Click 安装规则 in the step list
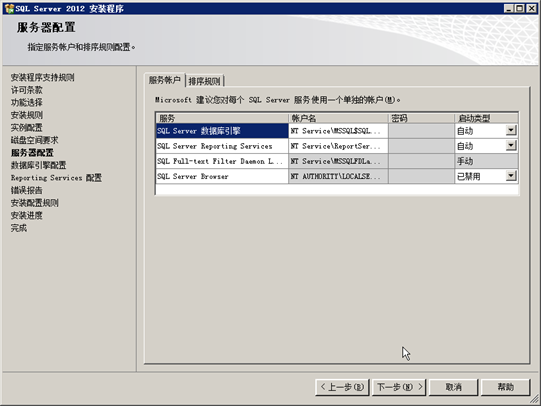Viewport: 541px width, 406px height. (x=27, y=115)
